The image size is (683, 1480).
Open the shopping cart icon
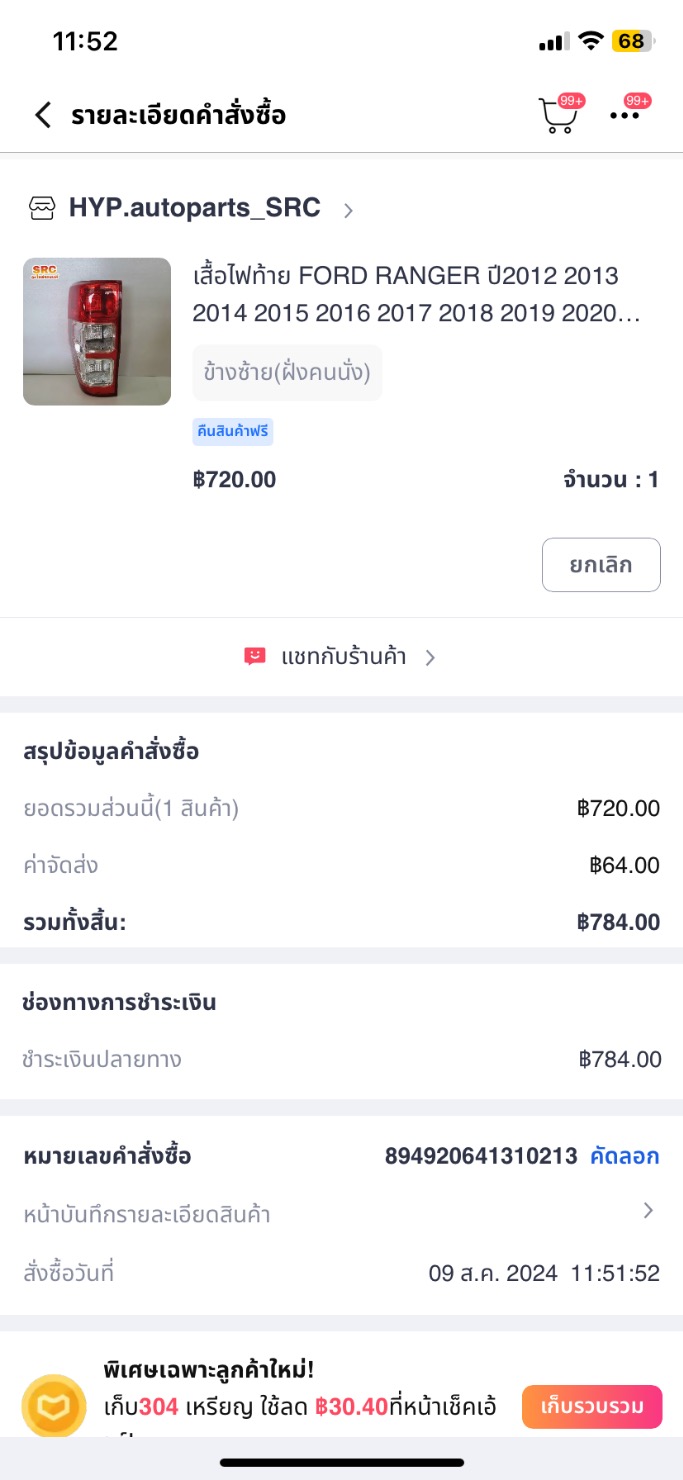pos(558,116)
